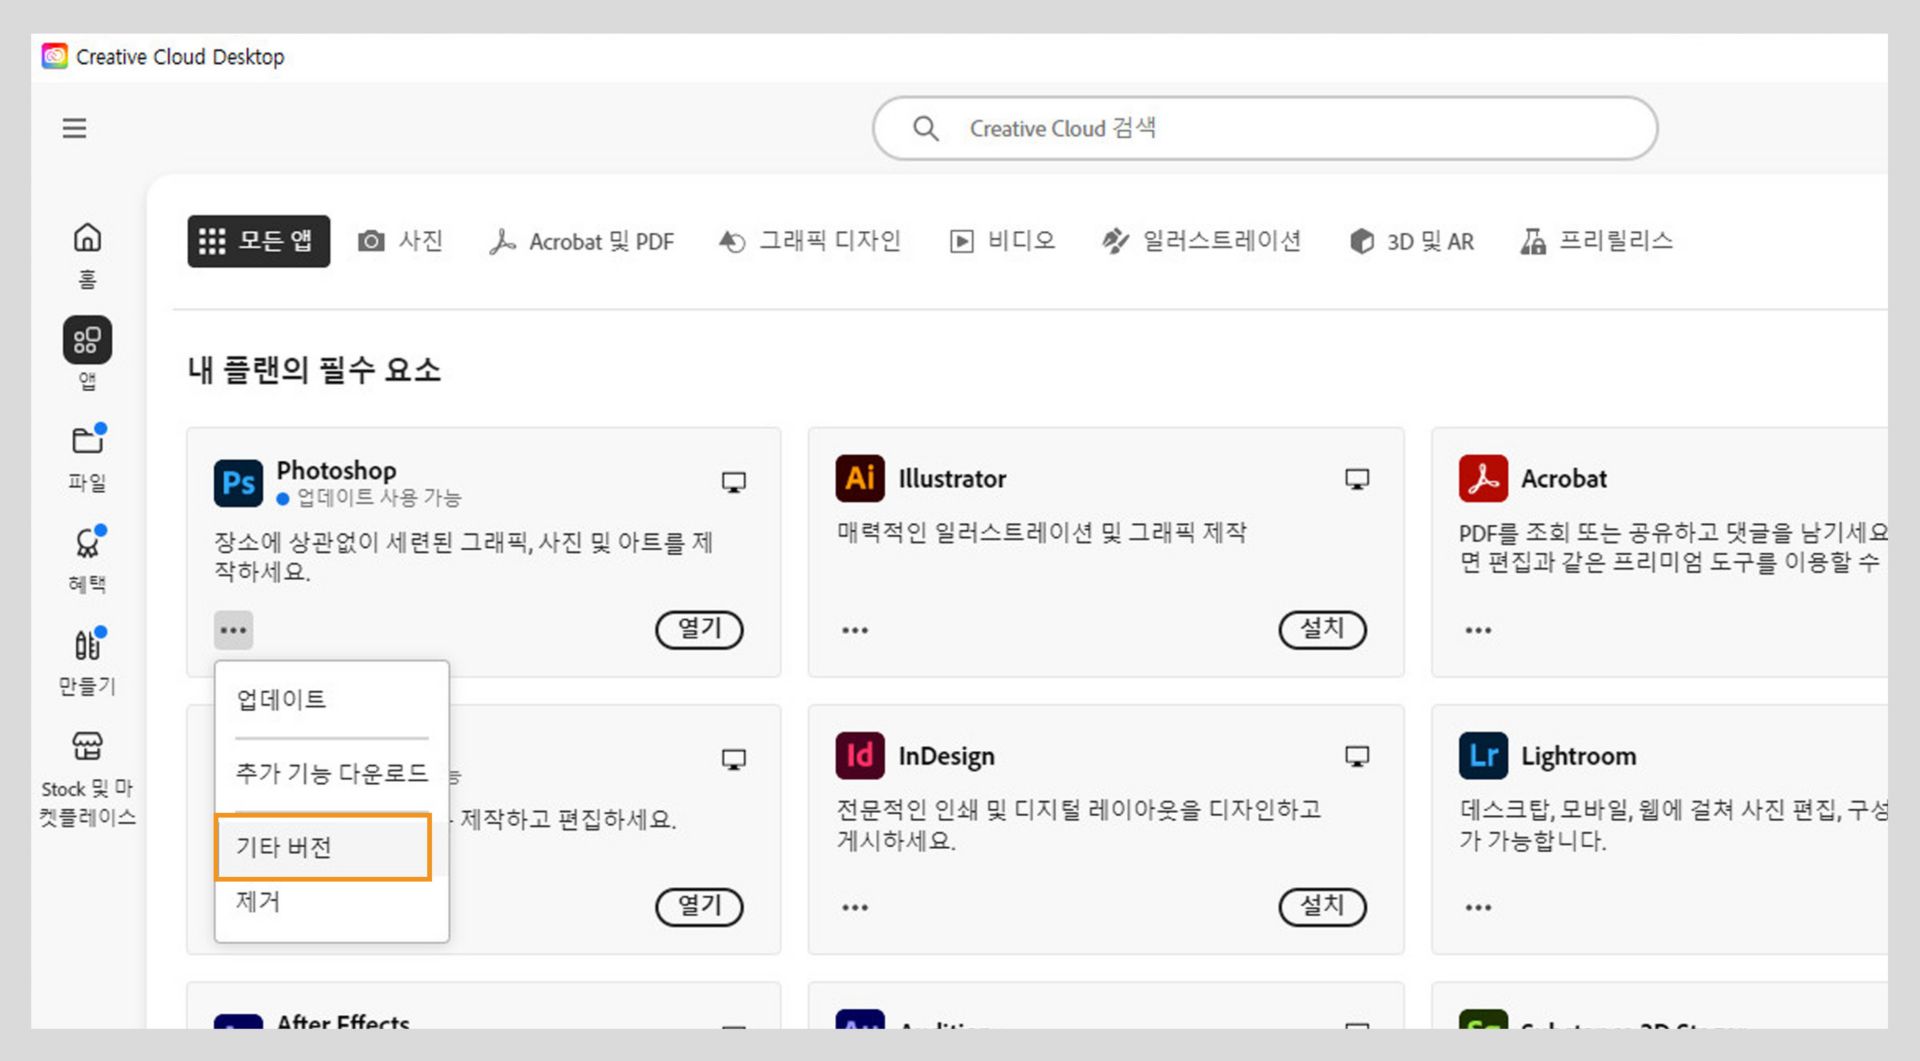Click the Lightroom app title
Image resolution: width=1920 pixels, height=1061 pixels.
tap(1579, 756)
